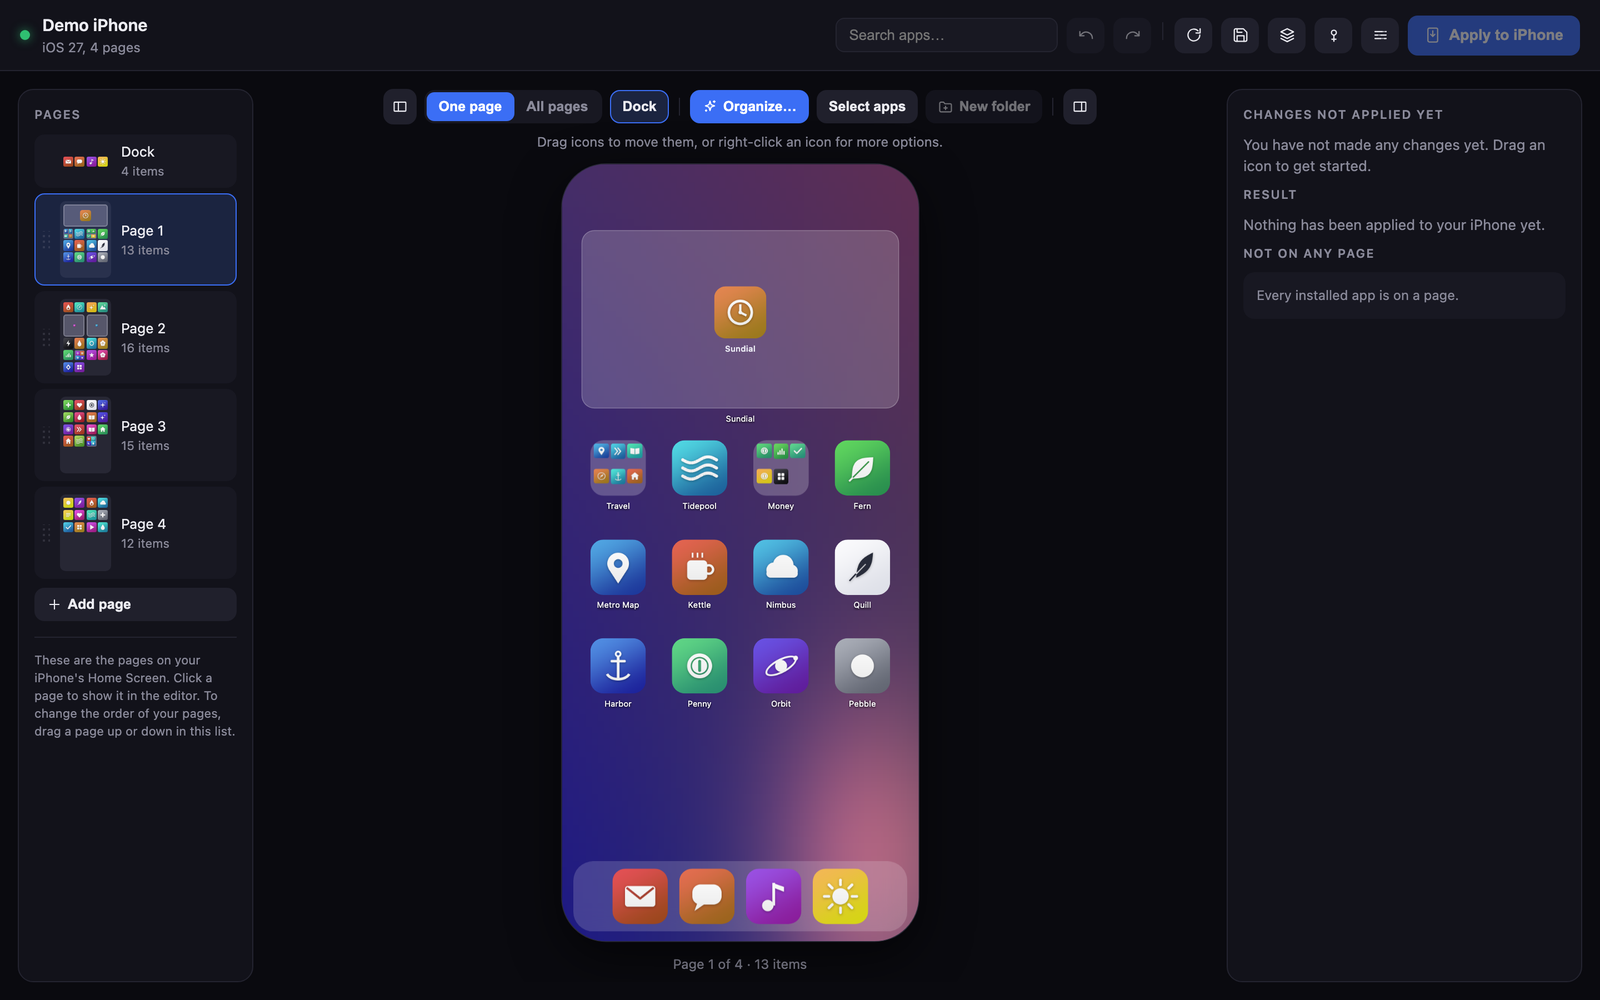Click the Quill feather app icon
Image resolution: width=1600 pixels, height=1000 pixels.
click(x=862, y=567)
